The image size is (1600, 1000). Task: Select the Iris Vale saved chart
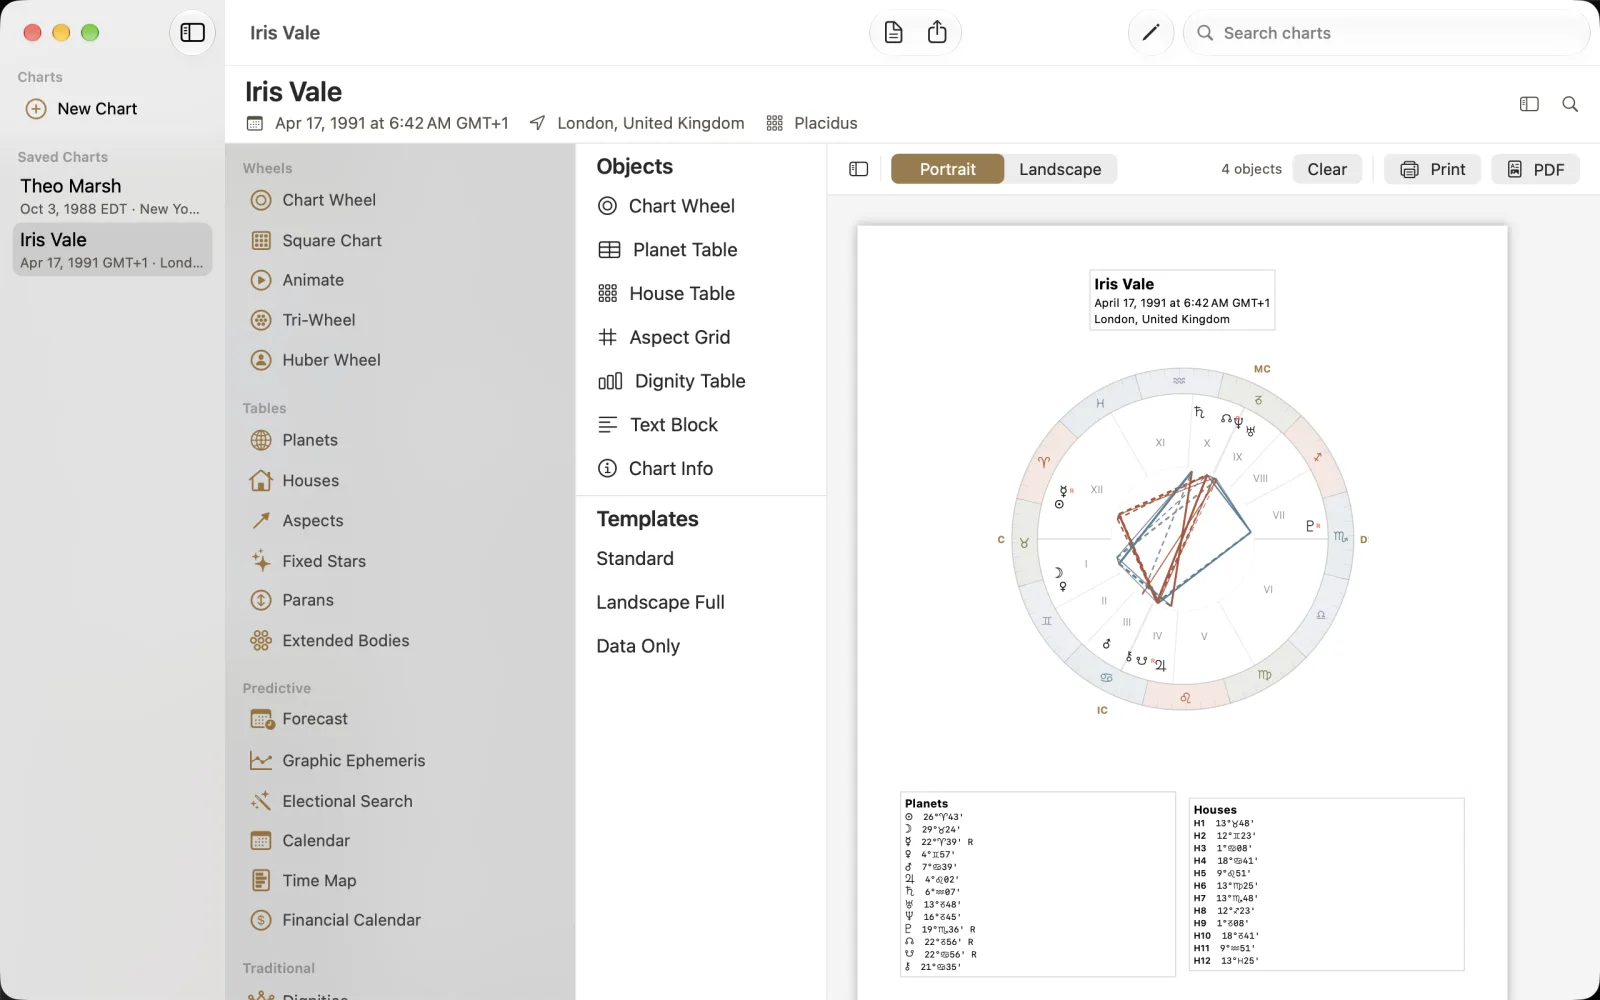(x=112, y=250)
